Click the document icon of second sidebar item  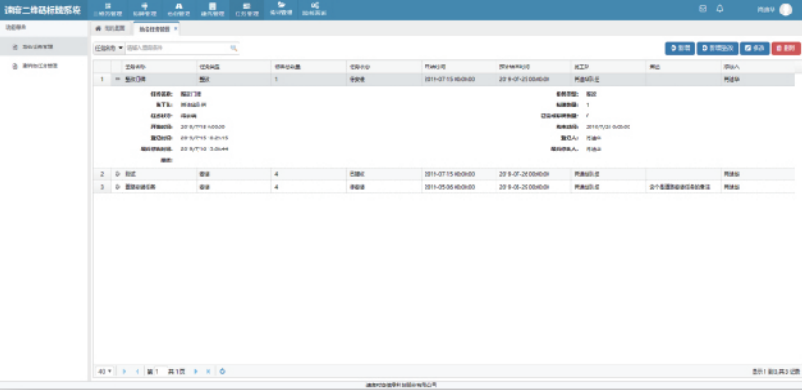point(15,66)
